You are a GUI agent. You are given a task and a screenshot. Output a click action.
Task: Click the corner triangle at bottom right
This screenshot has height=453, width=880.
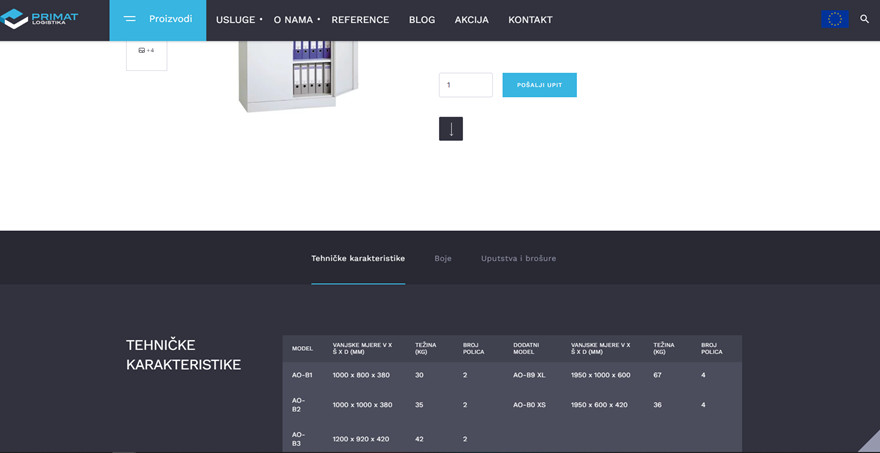pyautogui.click(x=868, y=441)
